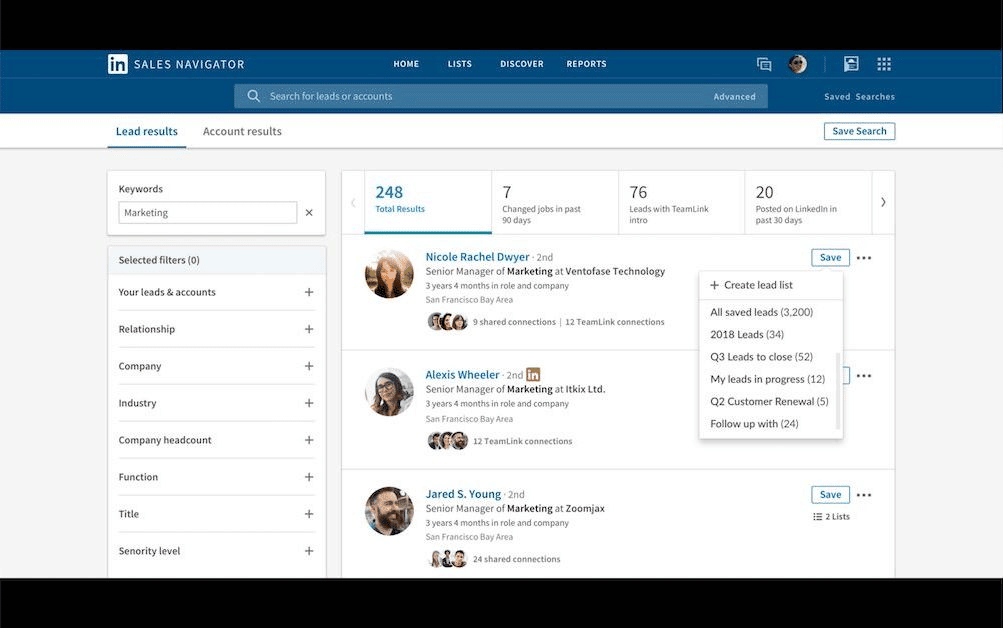The image size is (1003, 628).
Task: Click the 2 Lists icon under Jared's Save
Action: tap(817, 517)
